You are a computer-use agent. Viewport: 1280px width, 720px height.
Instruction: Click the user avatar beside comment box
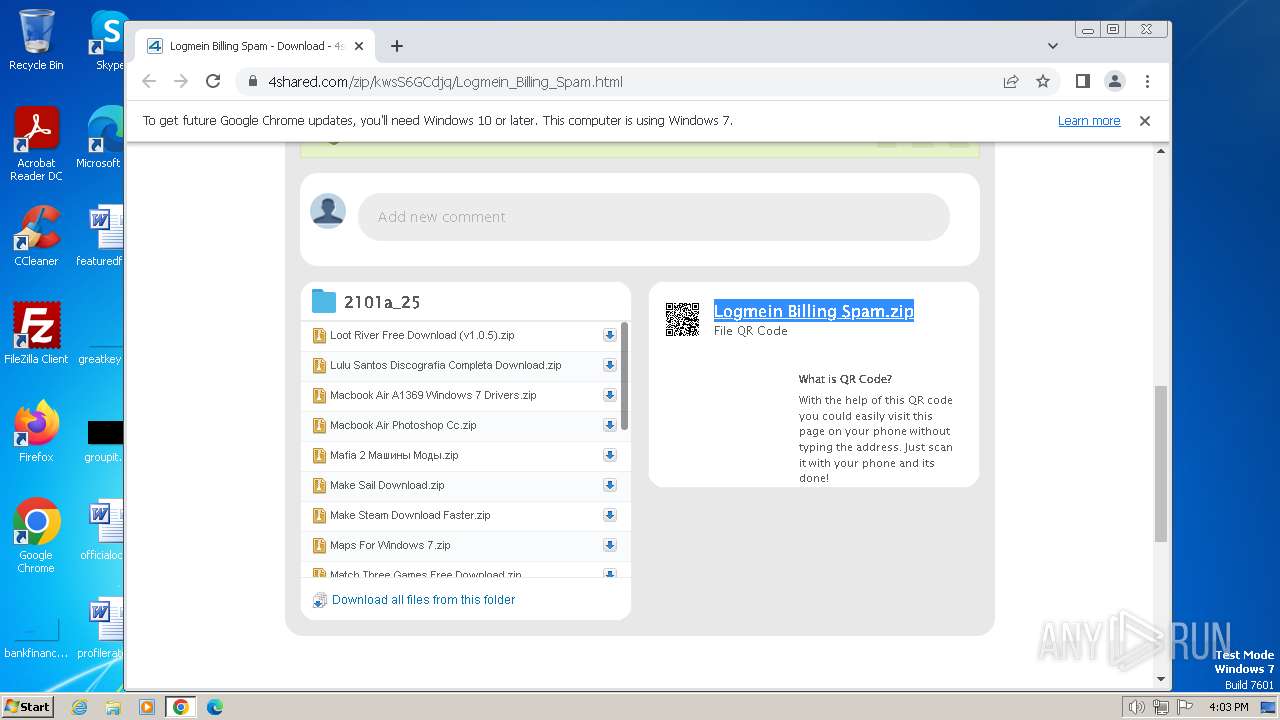(328, 211)
